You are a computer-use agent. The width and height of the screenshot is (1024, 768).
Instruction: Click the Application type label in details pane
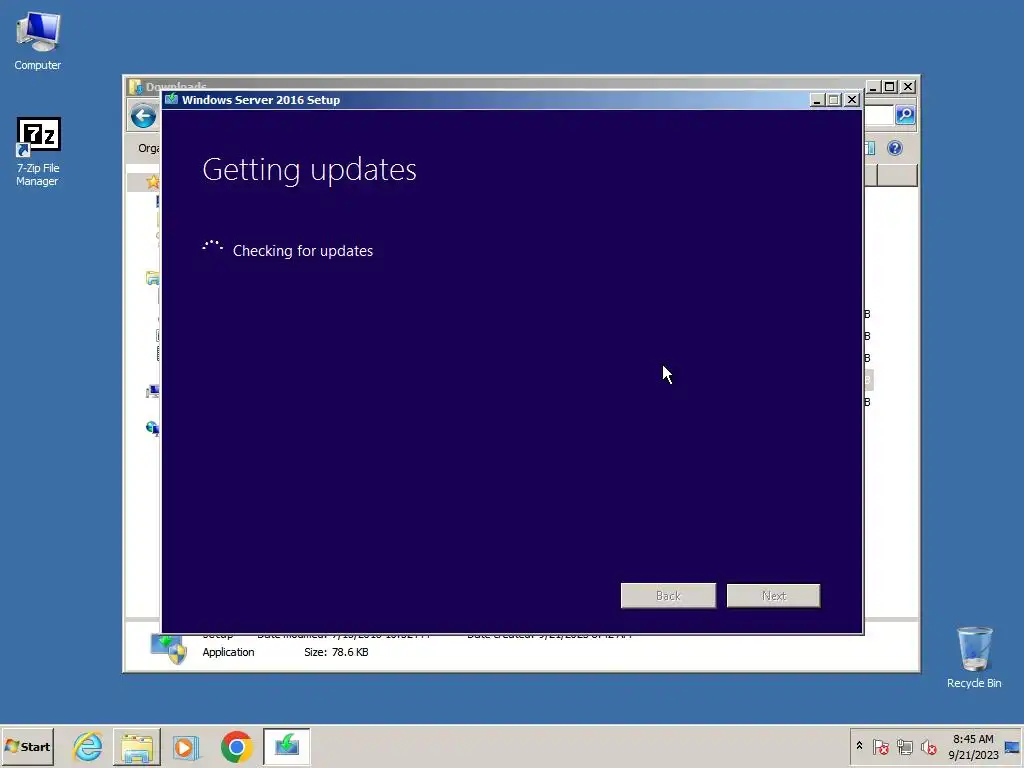tap(228, 652)
